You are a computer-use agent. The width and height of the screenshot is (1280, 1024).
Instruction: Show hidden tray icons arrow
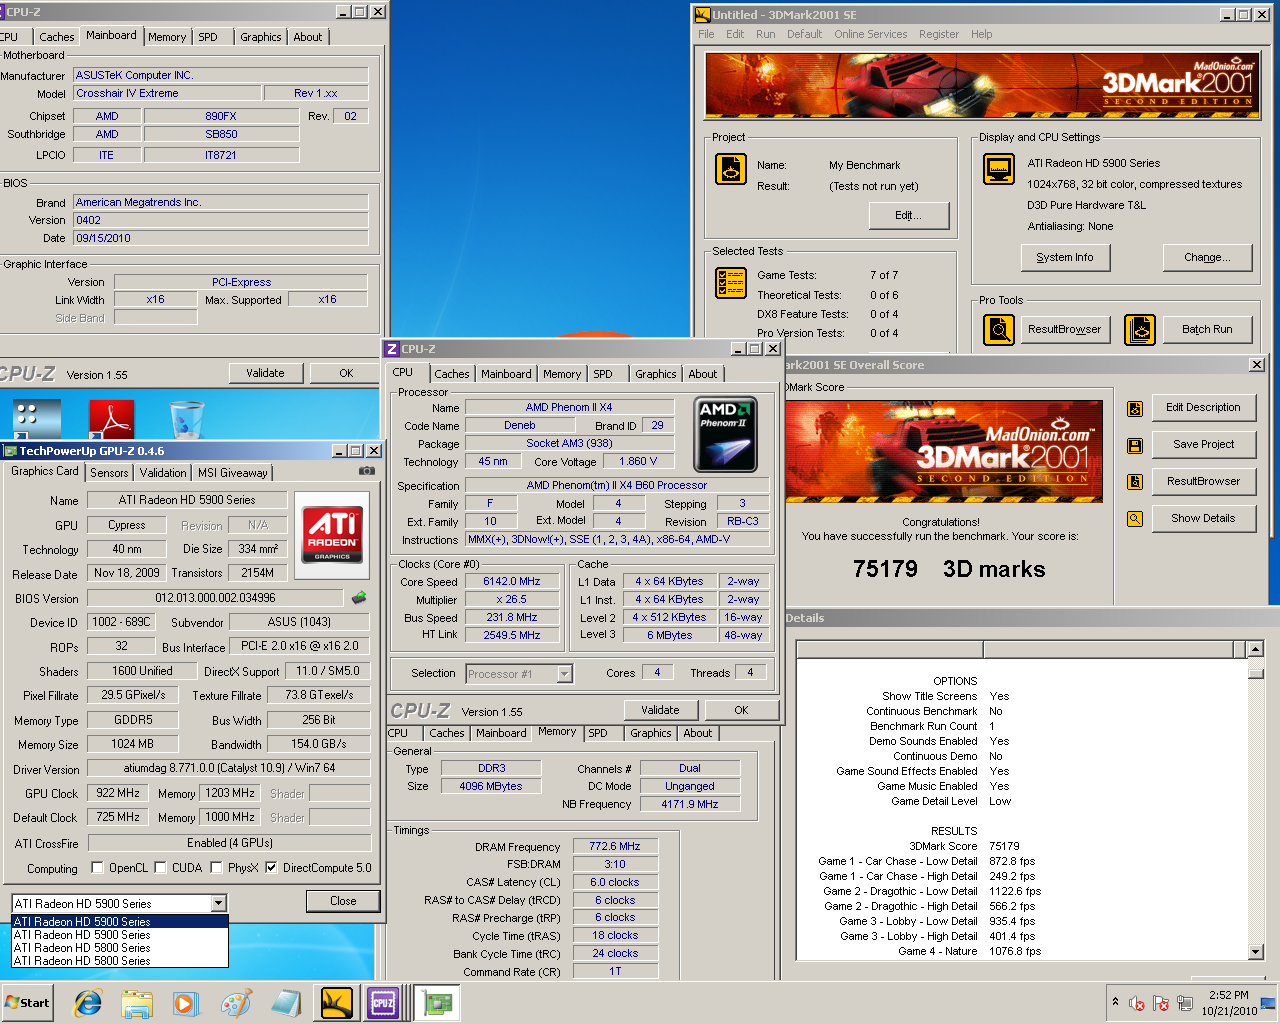(1115, 1001)
